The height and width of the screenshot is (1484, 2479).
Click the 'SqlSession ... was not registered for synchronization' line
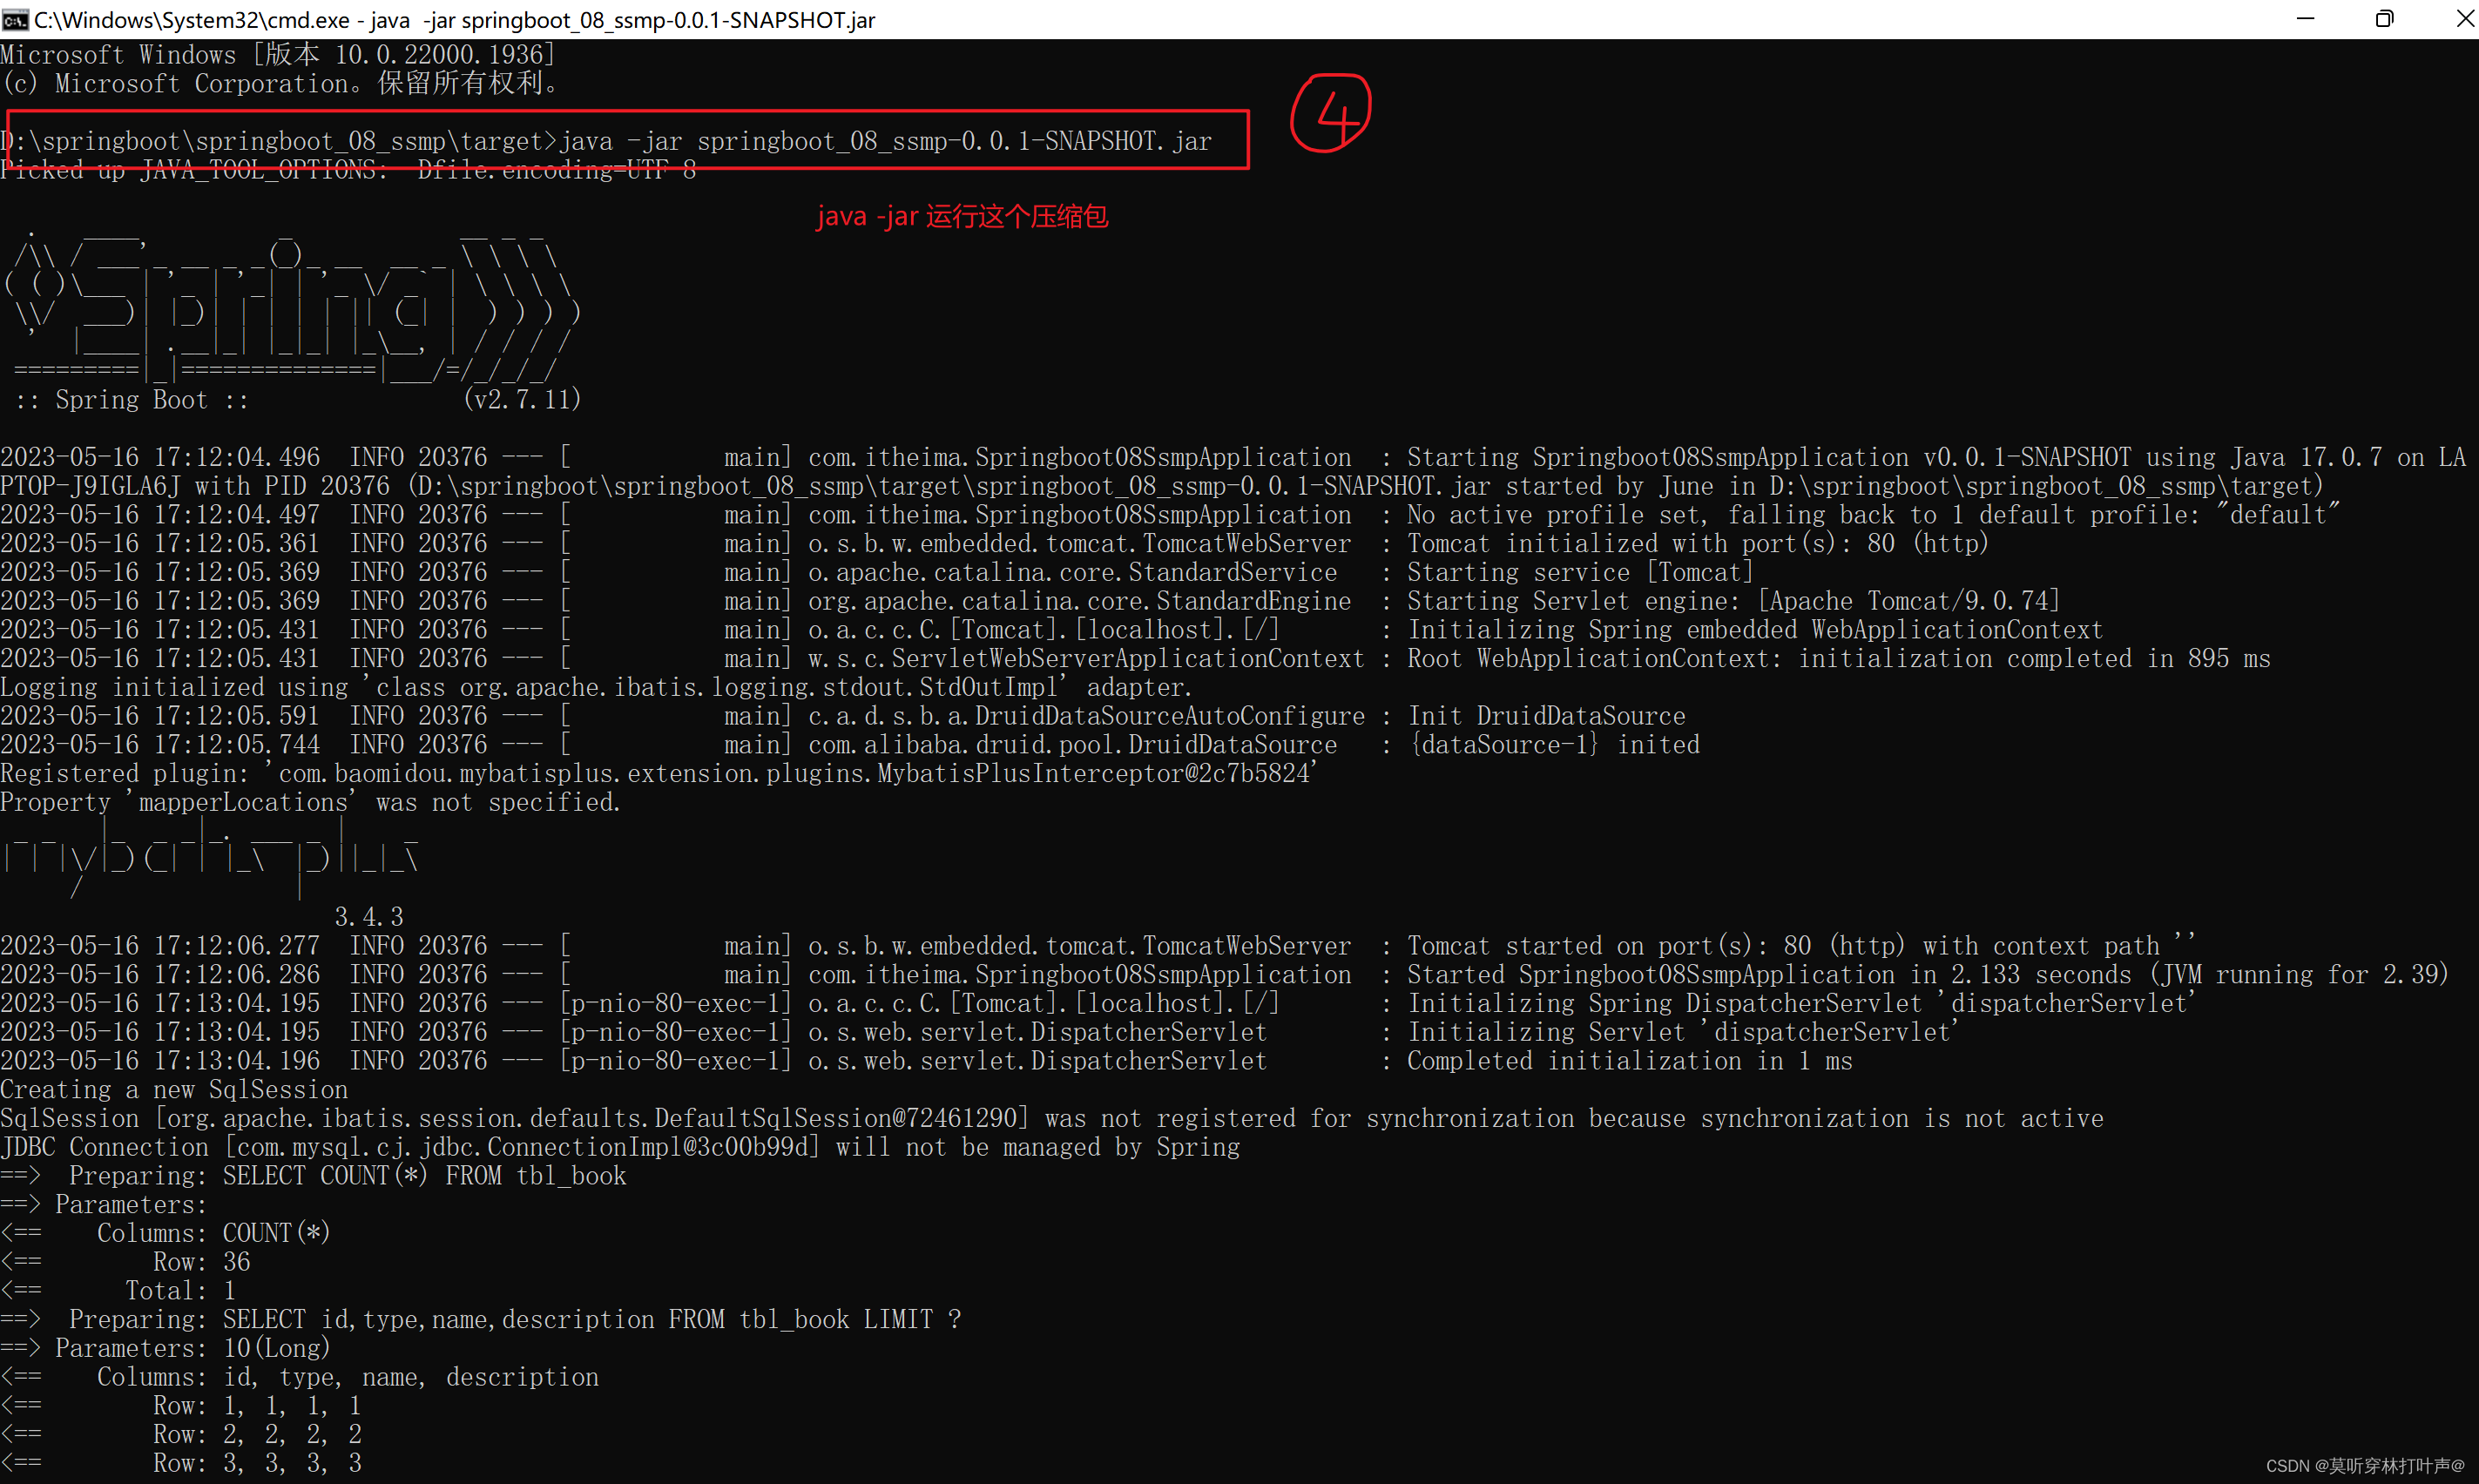coord(1052,1118)
